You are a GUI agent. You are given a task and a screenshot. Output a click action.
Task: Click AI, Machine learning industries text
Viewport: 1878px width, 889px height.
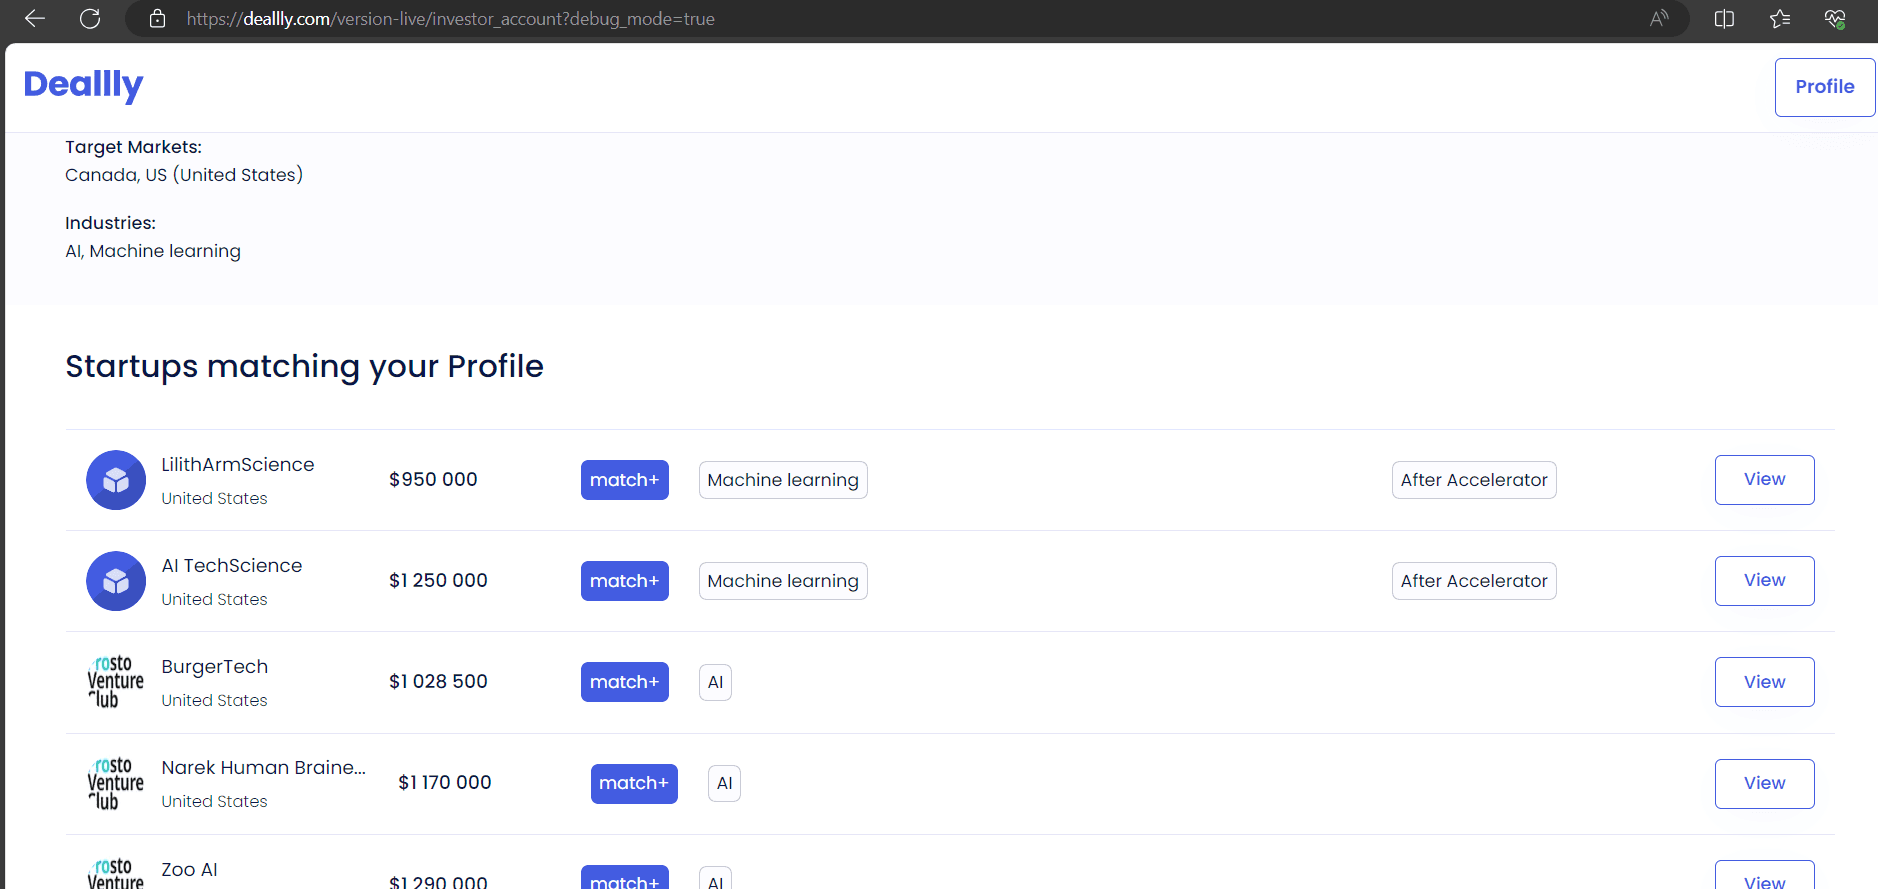point(153,251)
